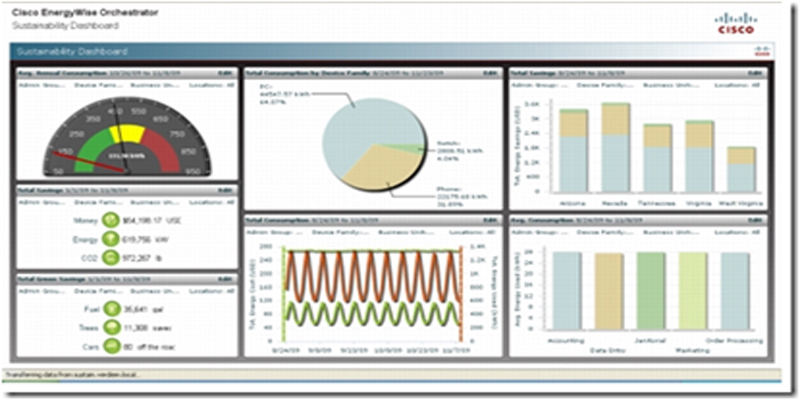The height and width of the screenshot is (400, 800).
Task: Click the green CO2 savings icon
Action: coord(110,257)
